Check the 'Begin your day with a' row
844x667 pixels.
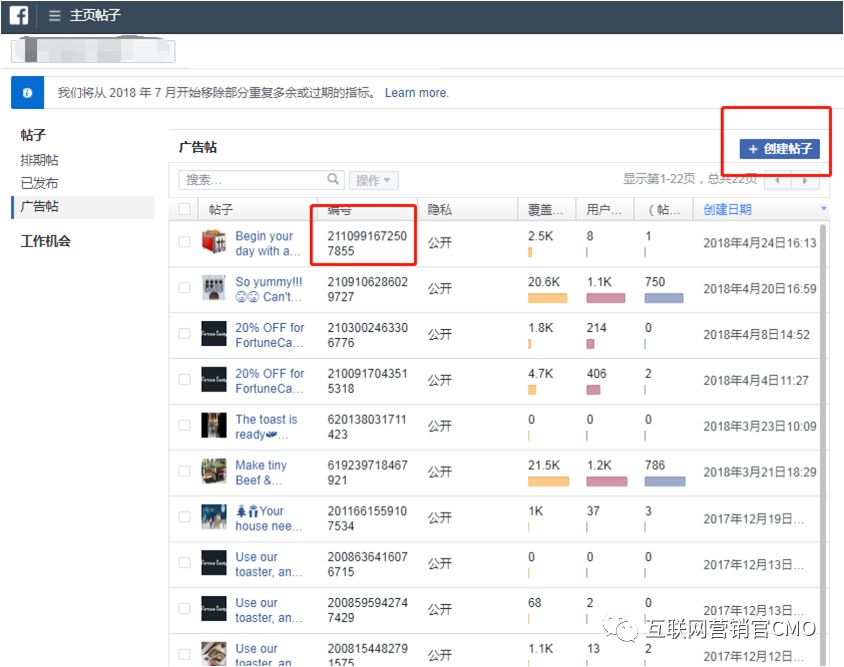[x=184, y=242]
